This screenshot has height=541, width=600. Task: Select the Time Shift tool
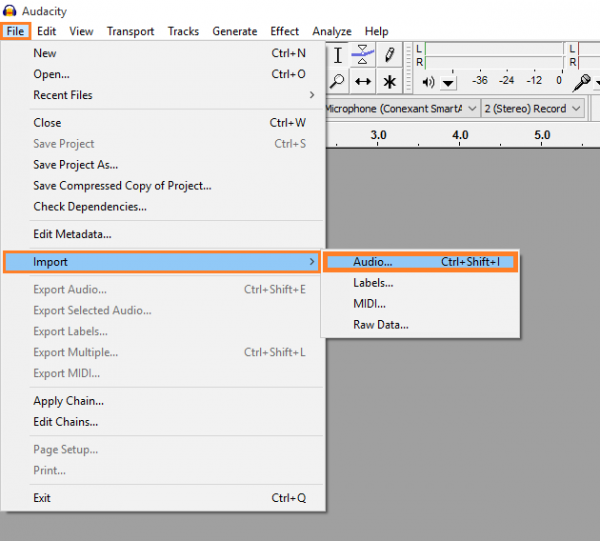[362, 81]
